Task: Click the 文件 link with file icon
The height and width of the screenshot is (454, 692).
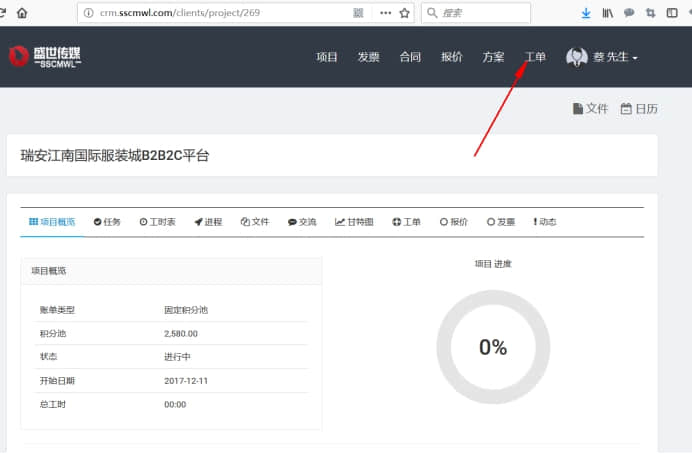Action: click(x=590, y=109)
